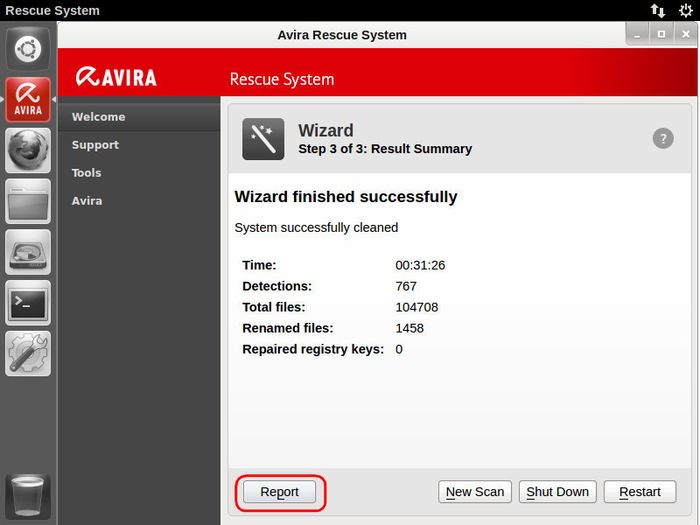This screenshot has width=700, height=525.
Task: Launch Firefox from the dock
Action: pos(28,150)
